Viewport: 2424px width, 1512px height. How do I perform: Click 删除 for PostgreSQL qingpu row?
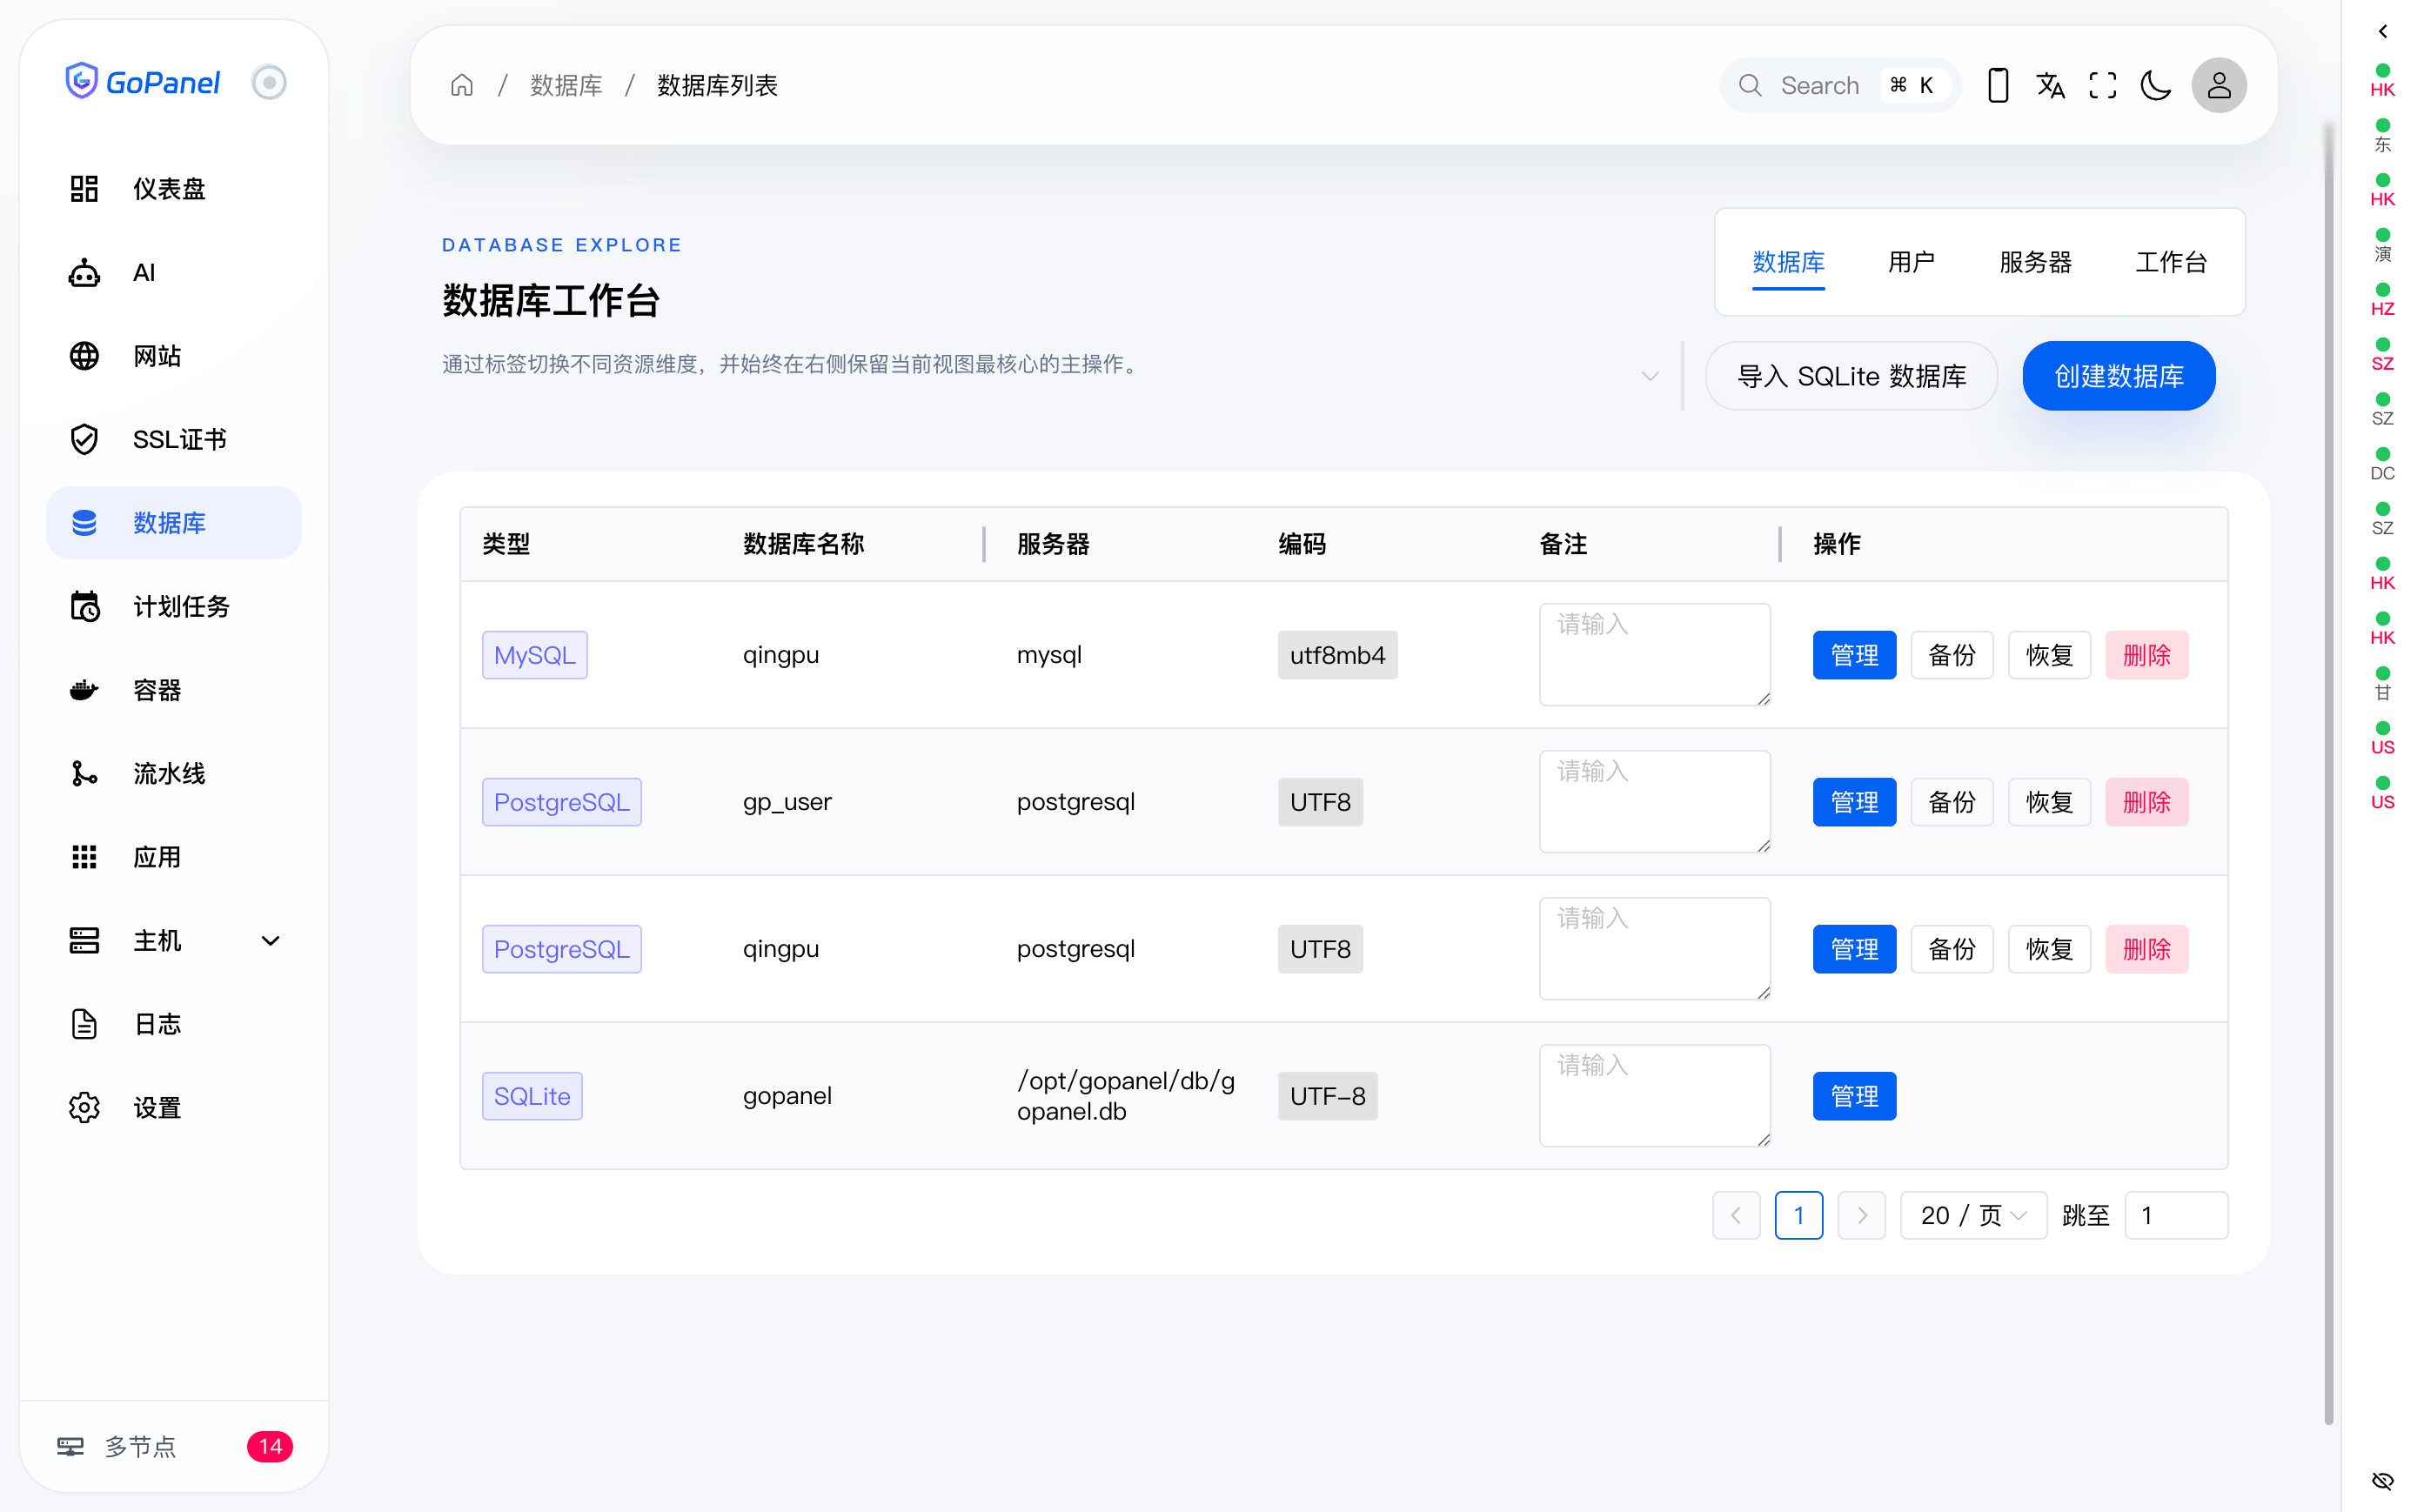tap(2146, 949)
